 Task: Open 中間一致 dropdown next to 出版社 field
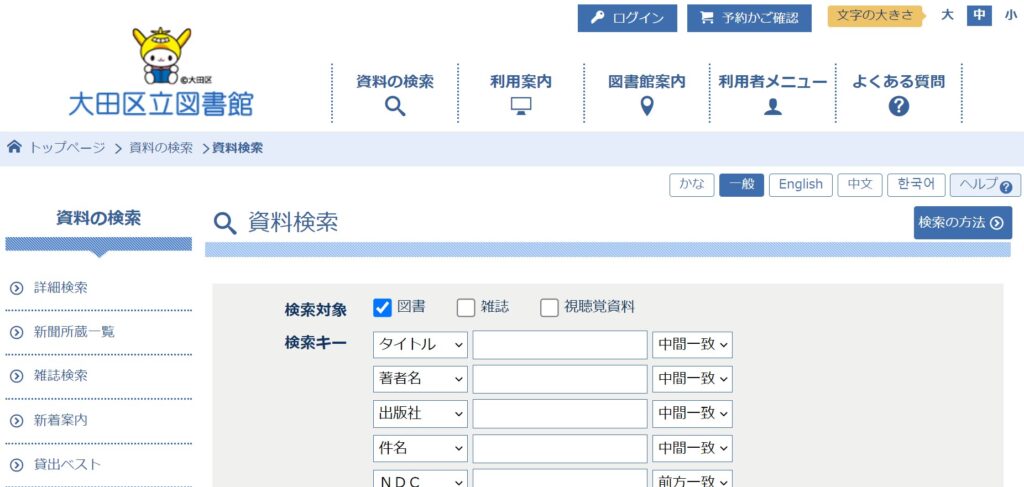click(x=692, y=413)
